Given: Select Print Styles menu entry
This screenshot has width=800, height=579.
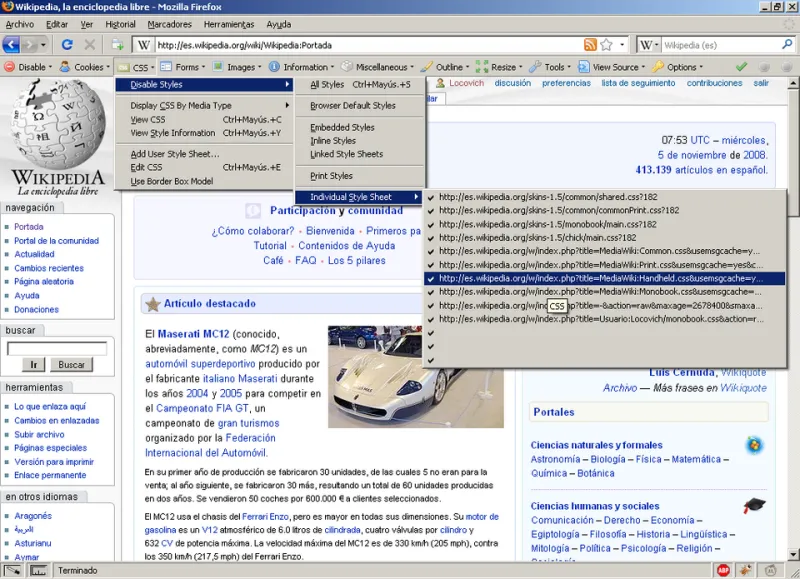Looking at the screenshot, I should (360, 176).
